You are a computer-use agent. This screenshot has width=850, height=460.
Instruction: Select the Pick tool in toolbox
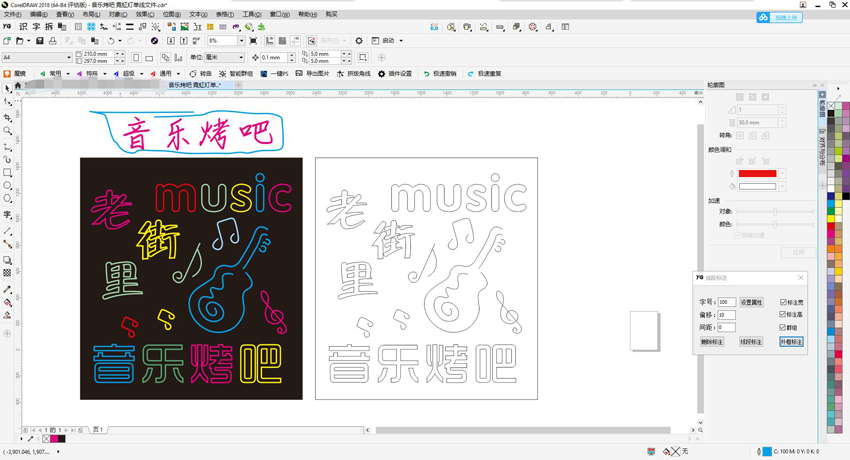7,88
